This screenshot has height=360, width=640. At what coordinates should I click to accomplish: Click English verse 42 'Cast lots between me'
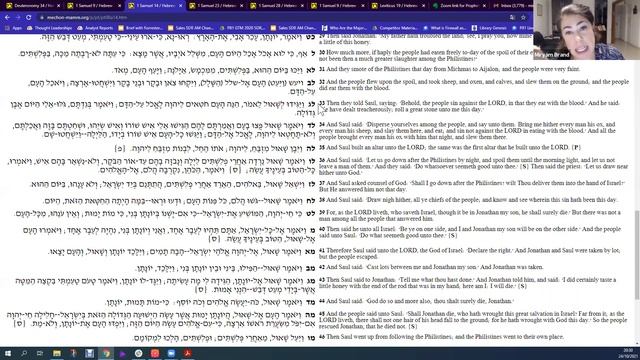point(431,267)
